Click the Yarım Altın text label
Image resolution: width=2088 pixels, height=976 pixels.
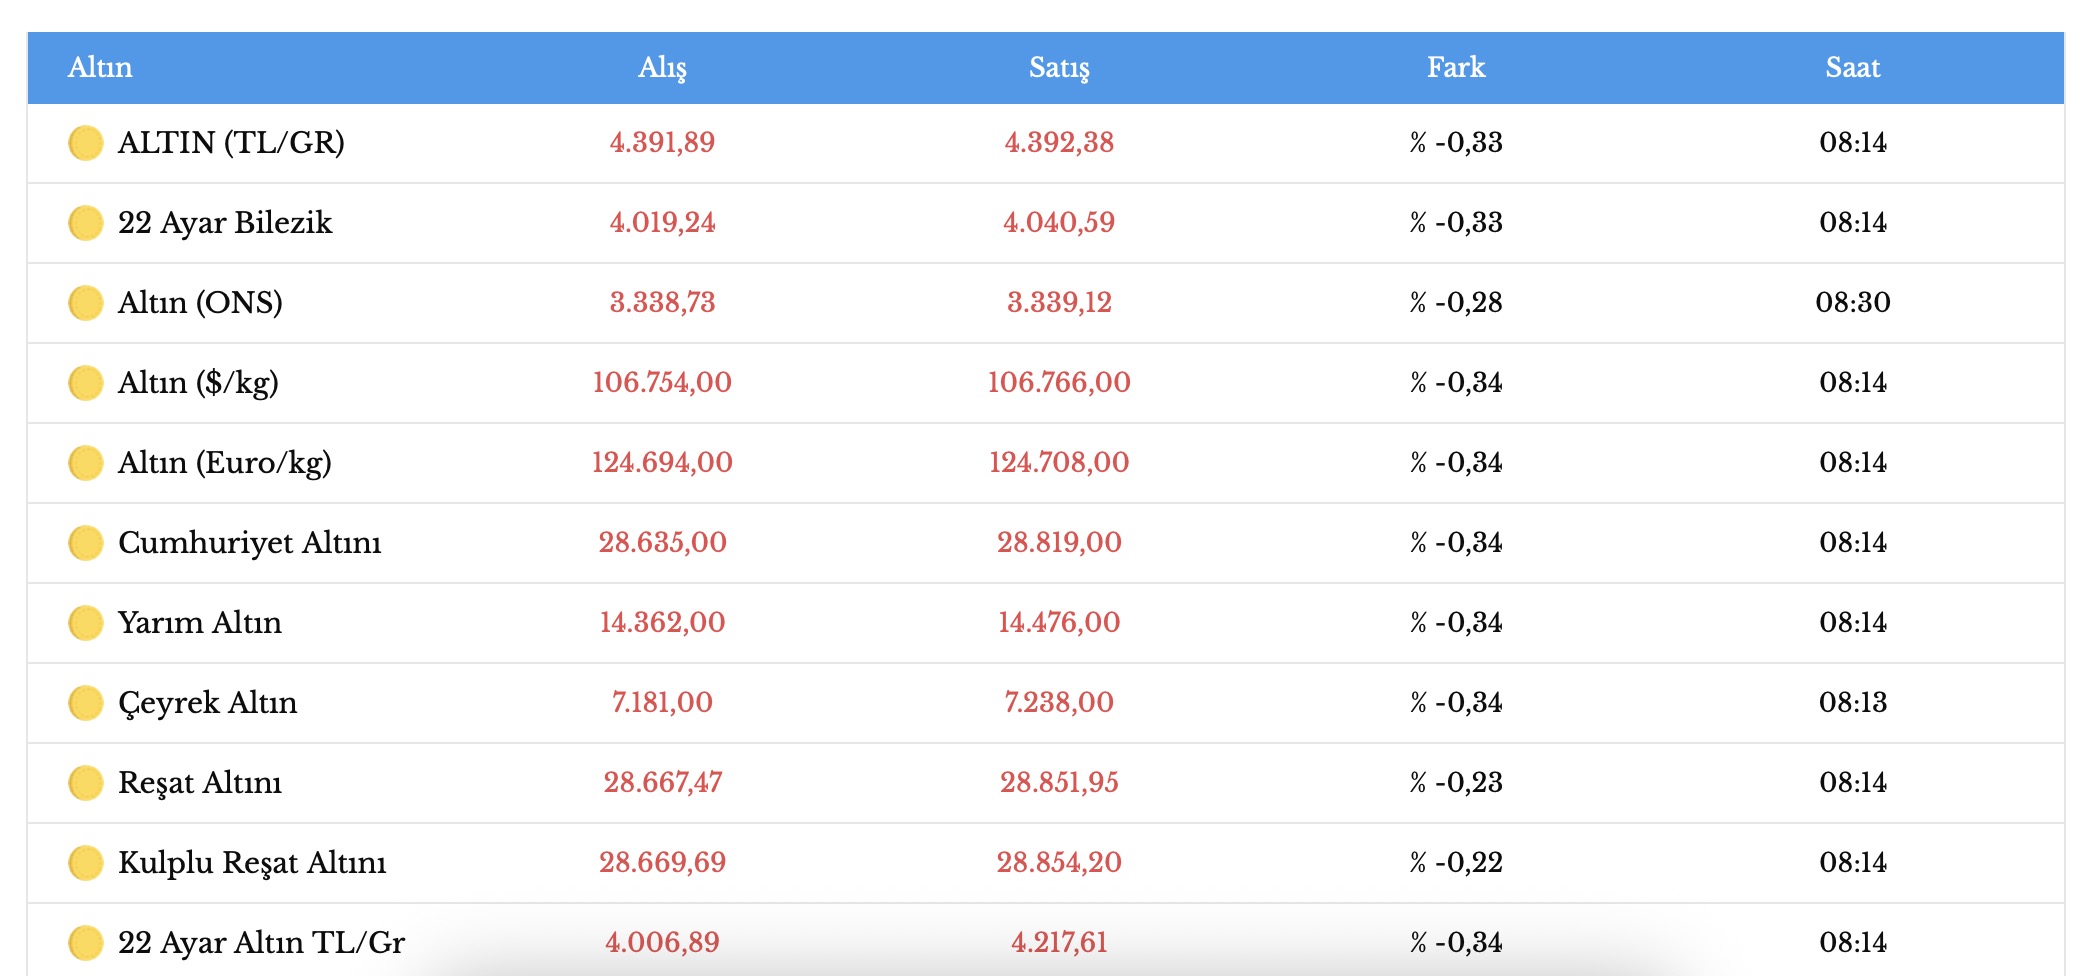[200, 623]
